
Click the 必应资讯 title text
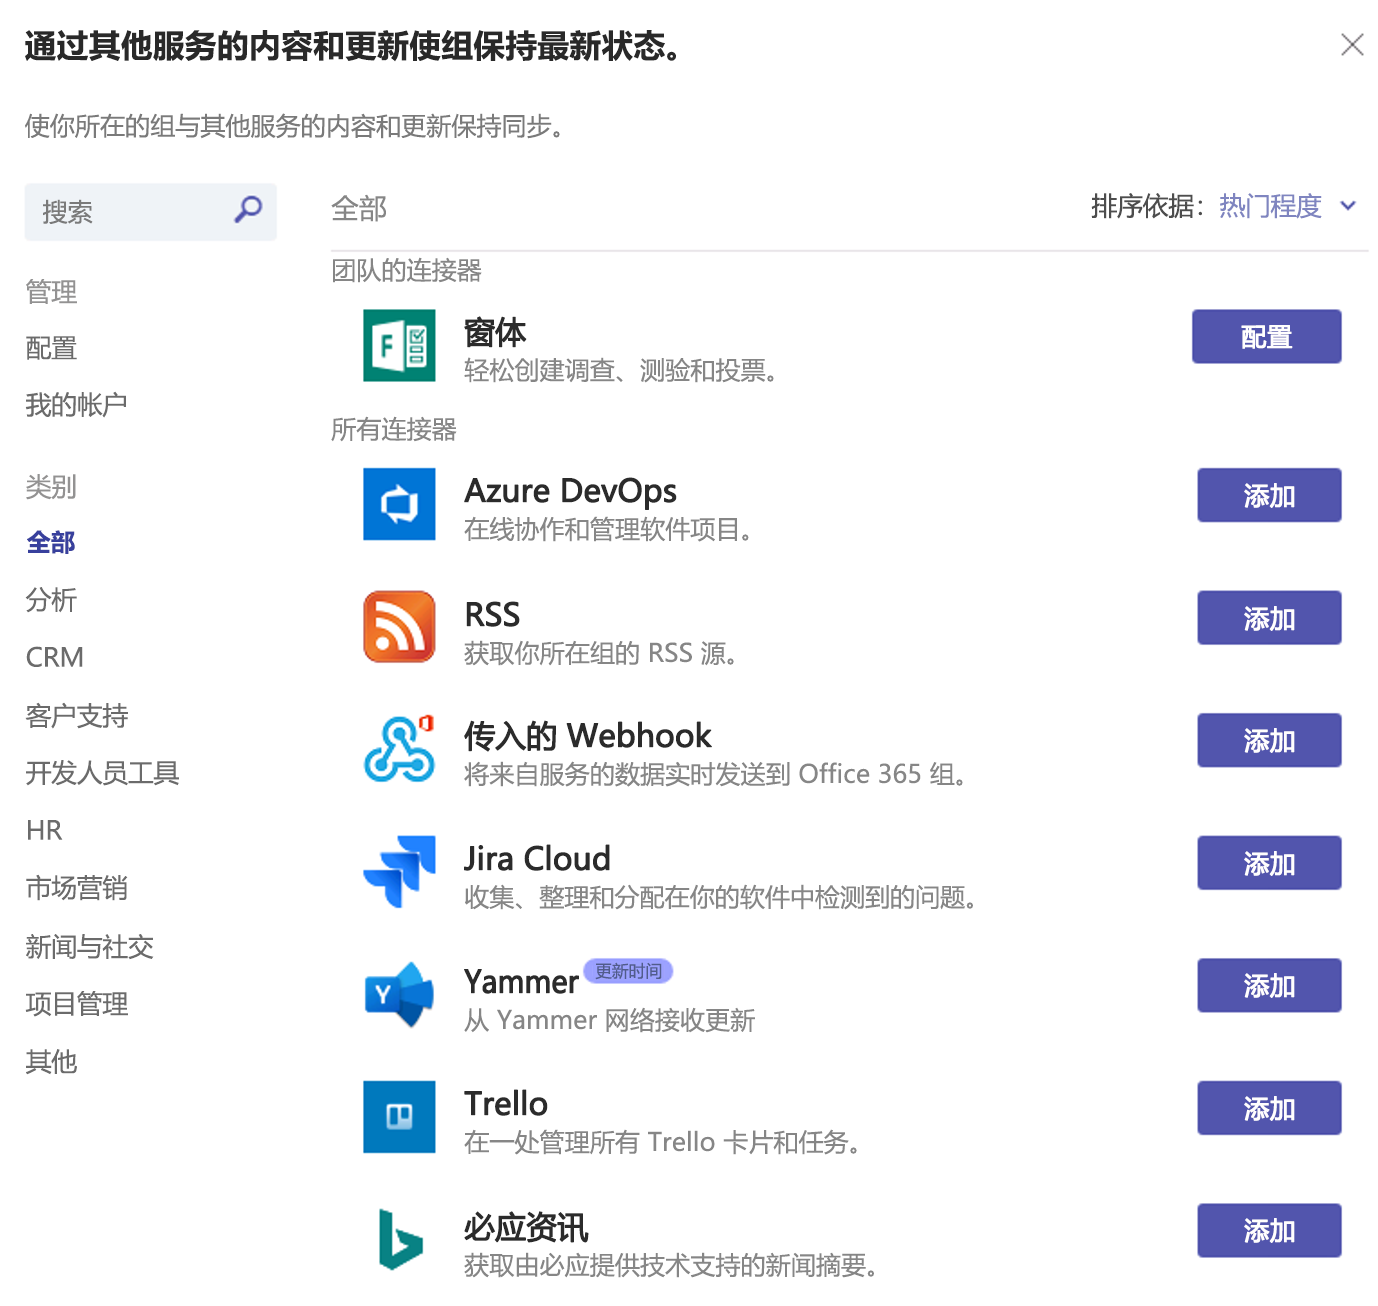[526, 1227]
